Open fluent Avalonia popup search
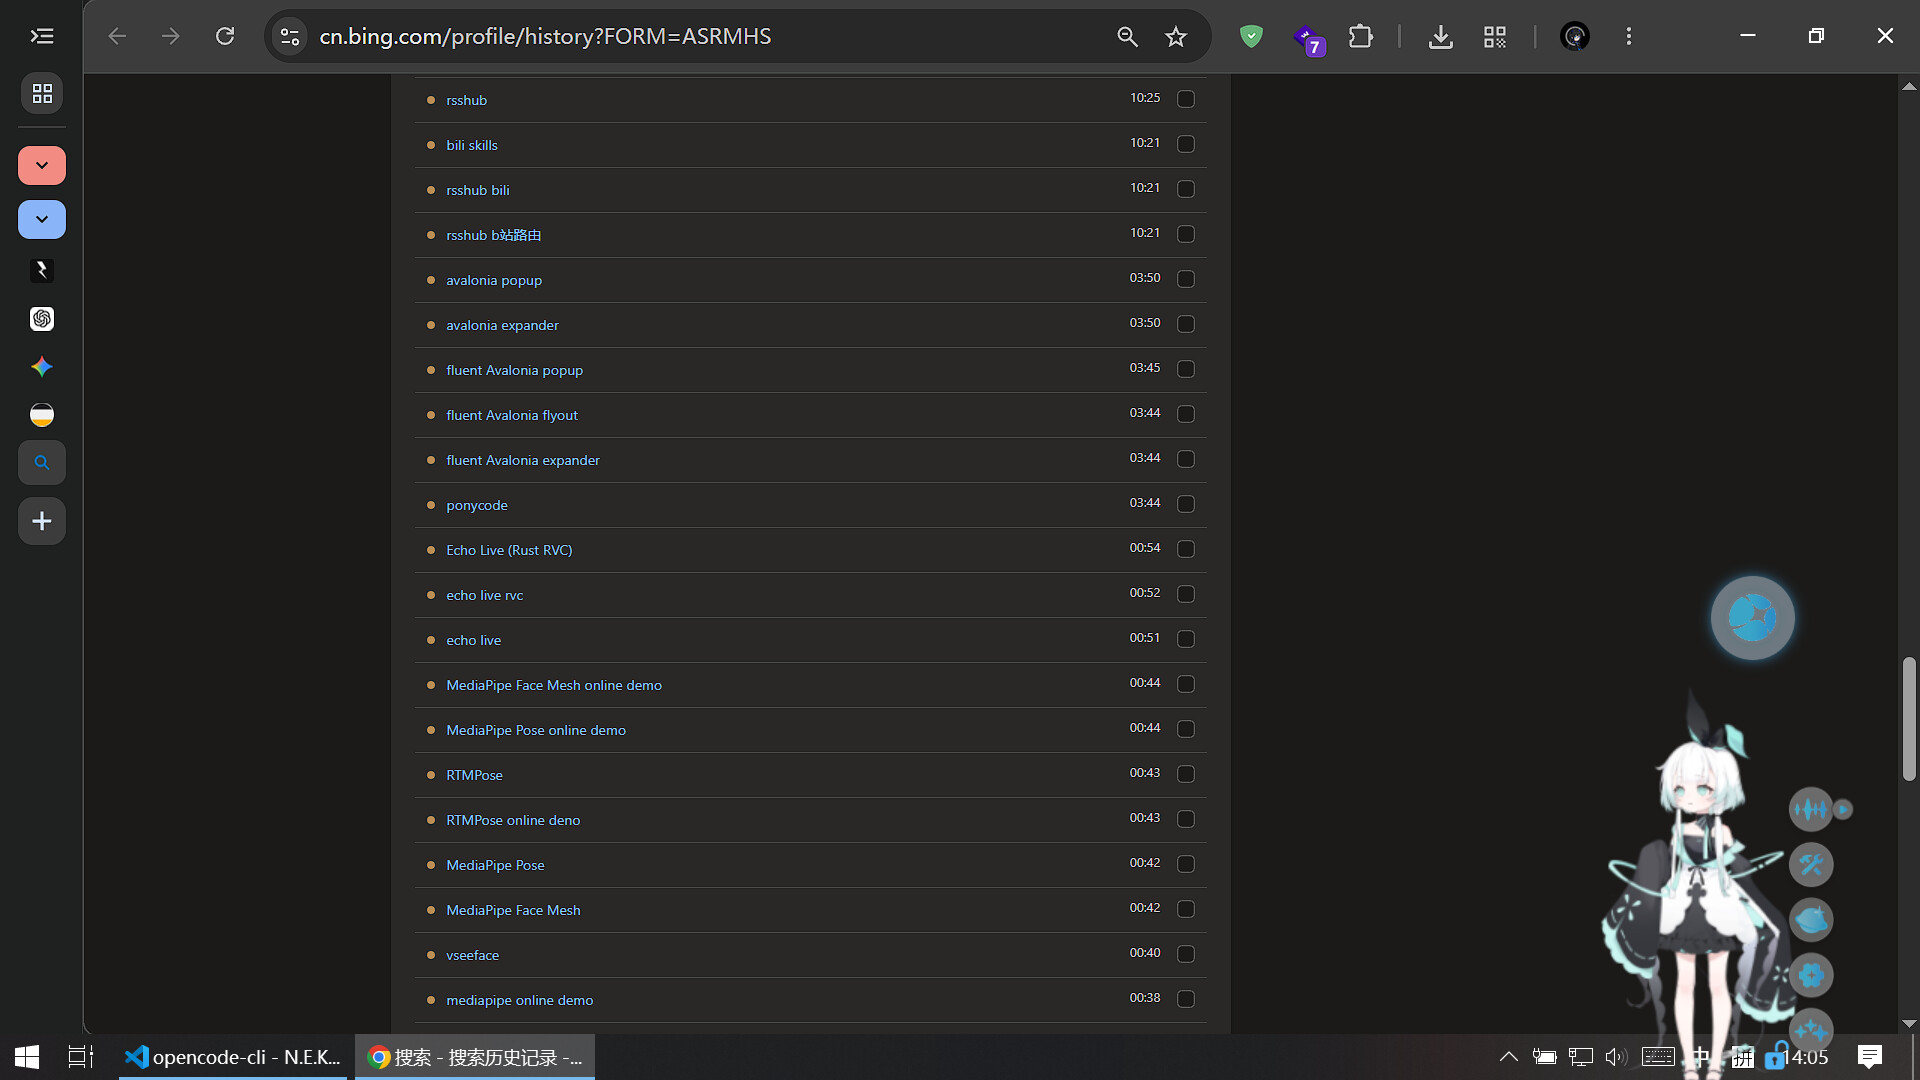Screen dimensions: 1920x1080 [x=514, y=370]
